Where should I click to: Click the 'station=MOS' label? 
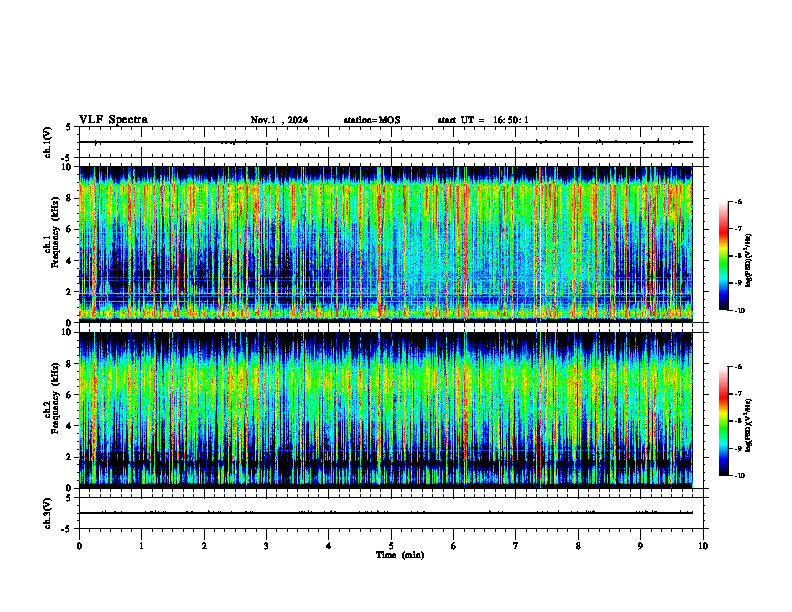point(372,120)
